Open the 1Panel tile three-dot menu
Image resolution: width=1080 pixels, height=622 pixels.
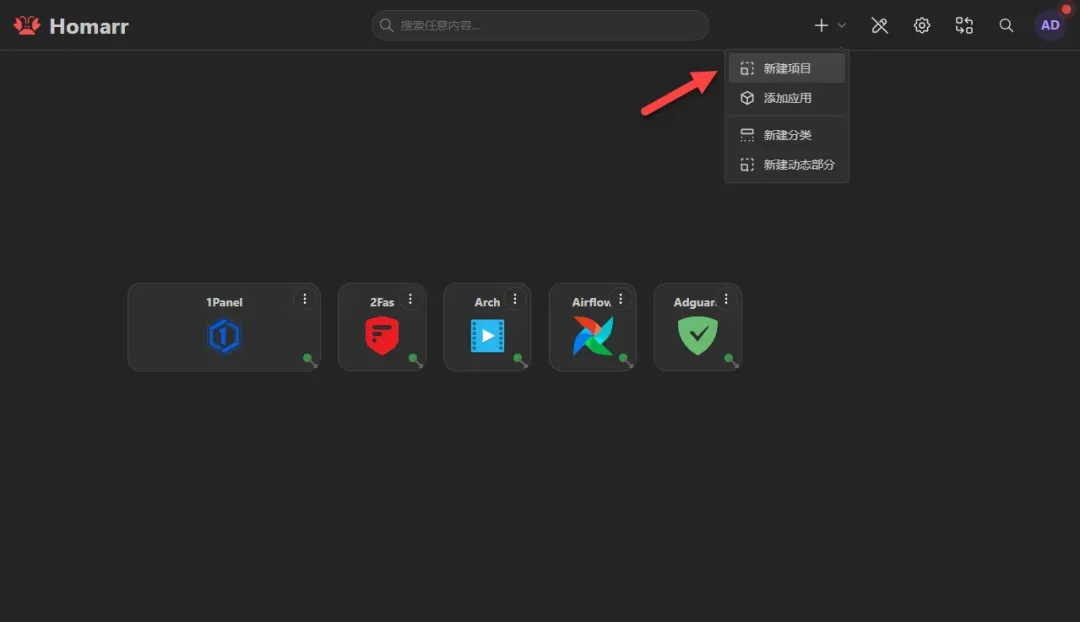pyautogui.click(x=305, y=299)
